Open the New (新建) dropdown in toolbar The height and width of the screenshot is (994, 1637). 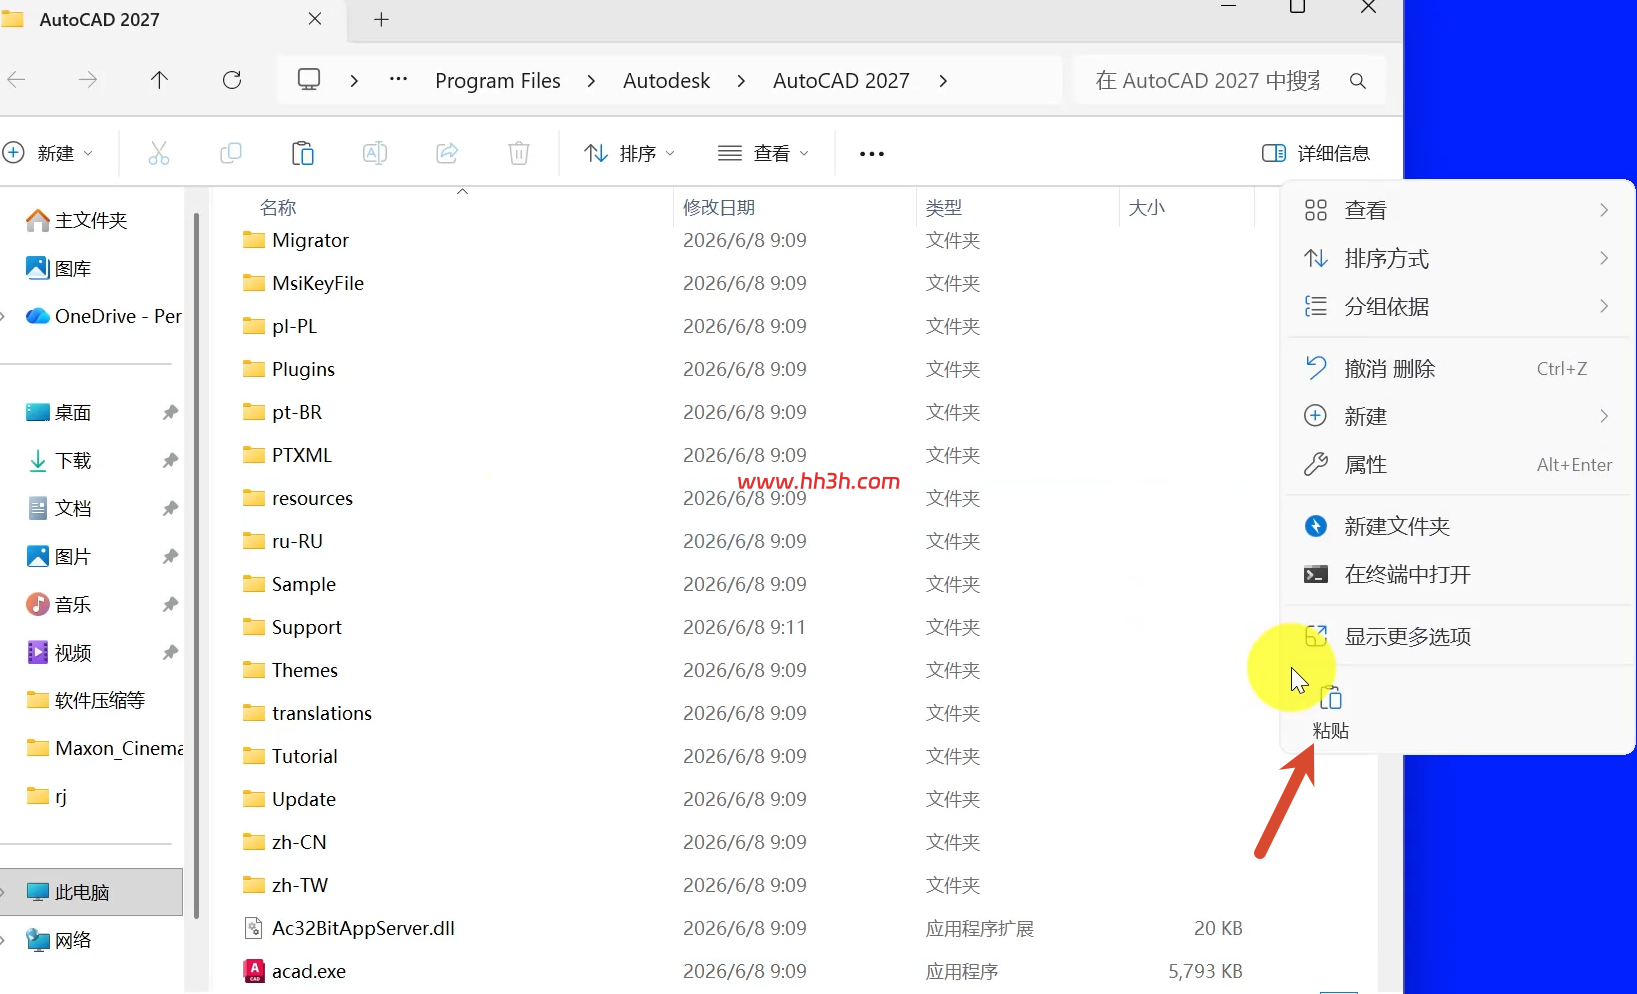coord(48,153)
